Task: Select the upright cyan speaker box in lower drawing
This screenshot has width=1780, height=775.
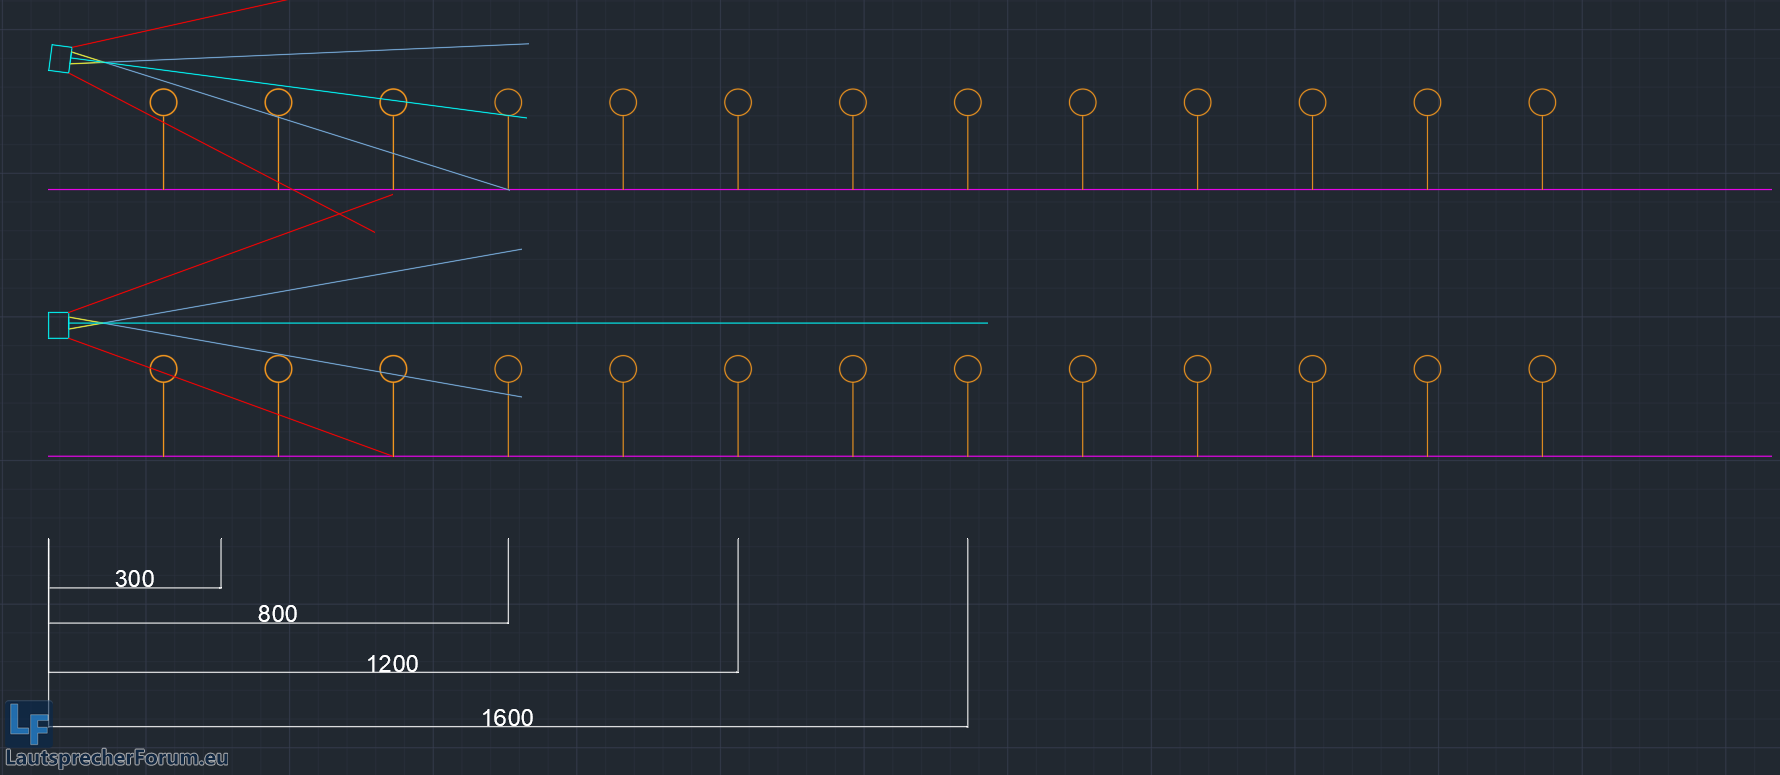Action: pos(59,325)
